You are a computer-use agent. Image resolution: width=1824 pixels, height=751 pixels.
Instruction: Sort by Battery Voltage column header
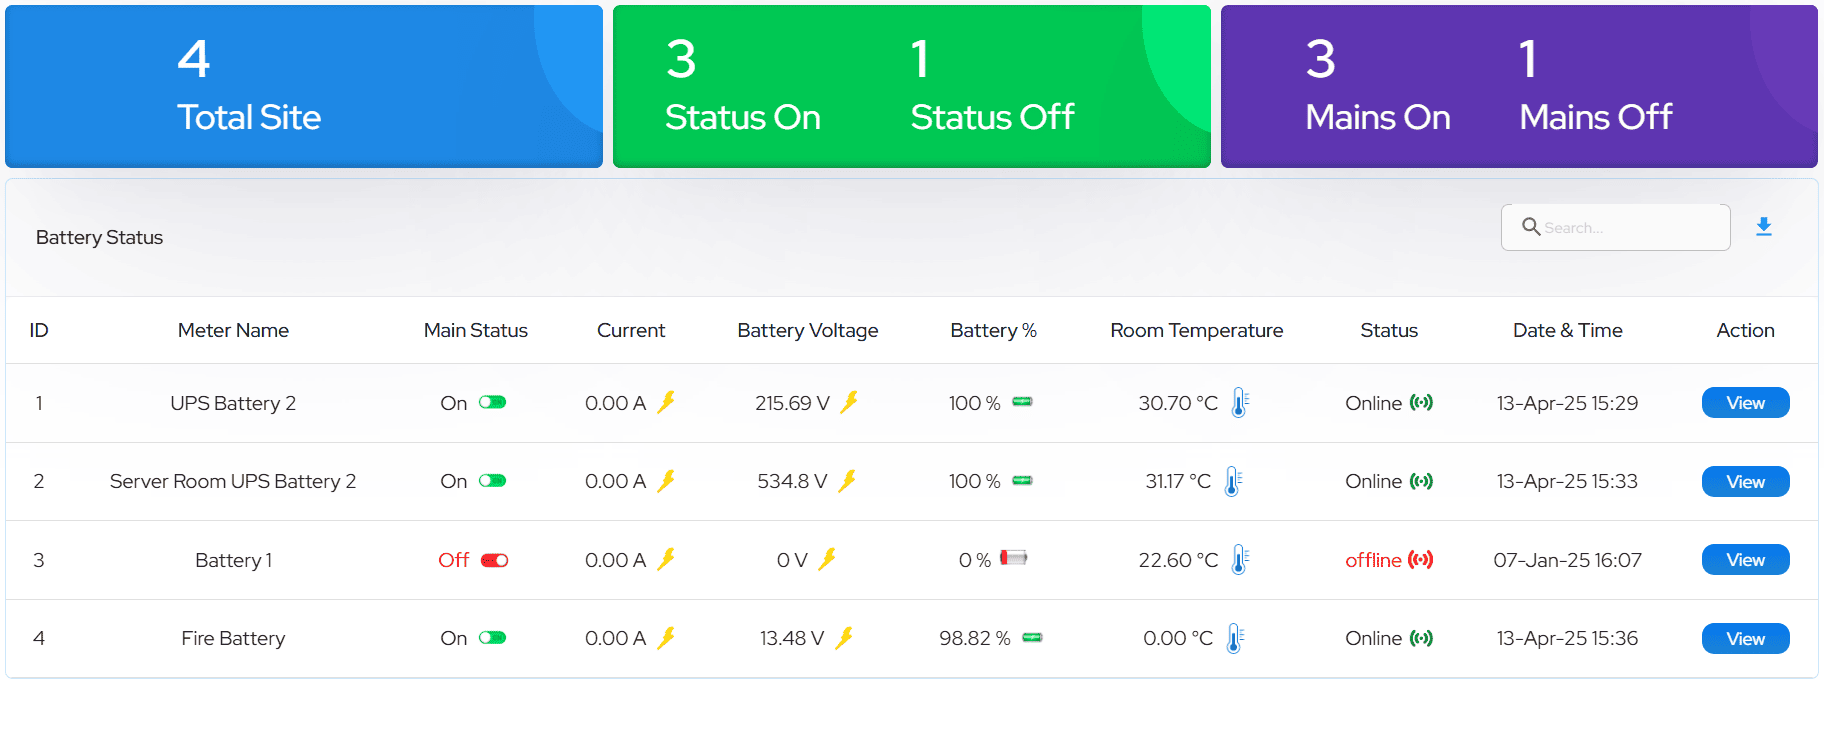808,330
